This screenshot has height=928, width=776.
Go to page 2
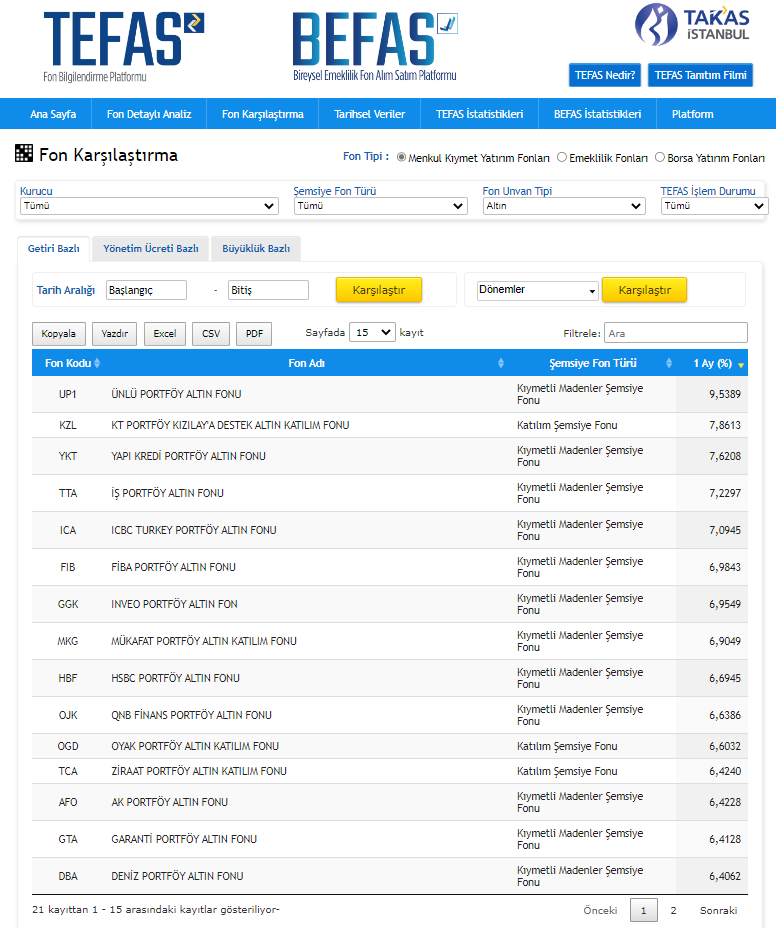pyautogui.click(x=673, y=910)
